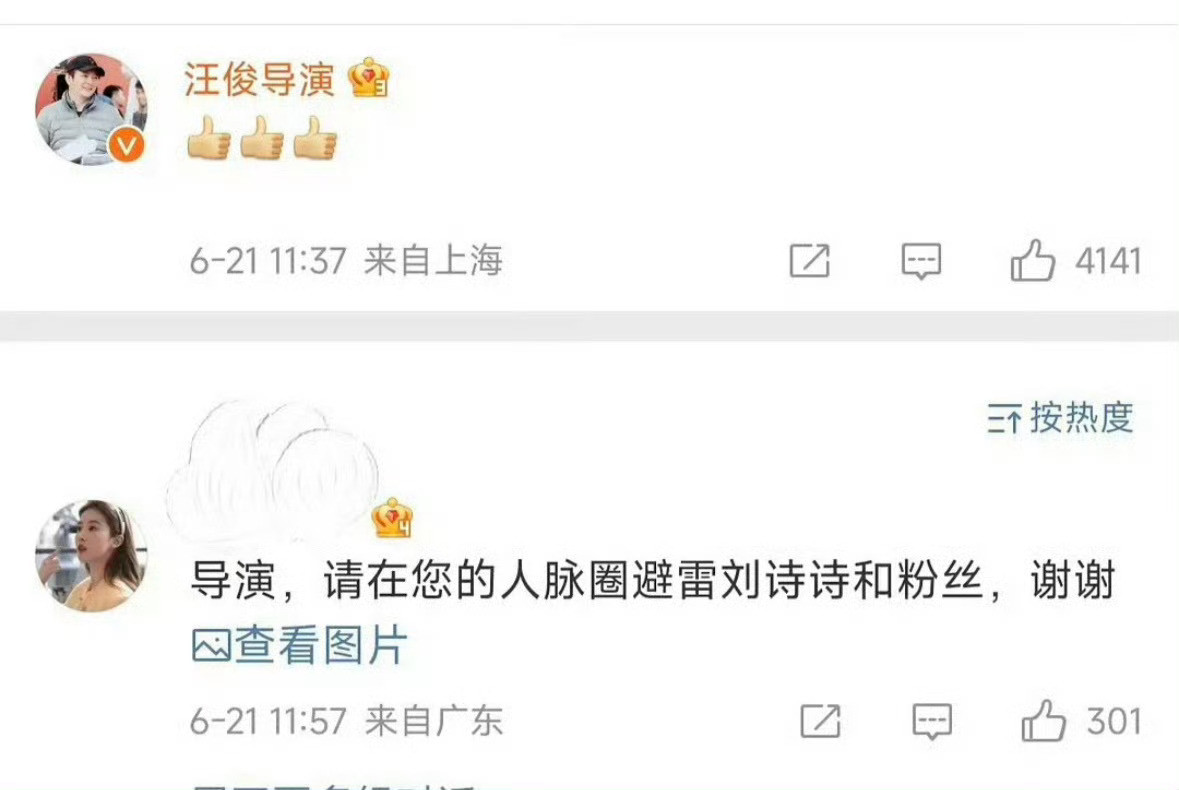
Task: Open the commenter's avatar photo
Action: click(91, 555)
